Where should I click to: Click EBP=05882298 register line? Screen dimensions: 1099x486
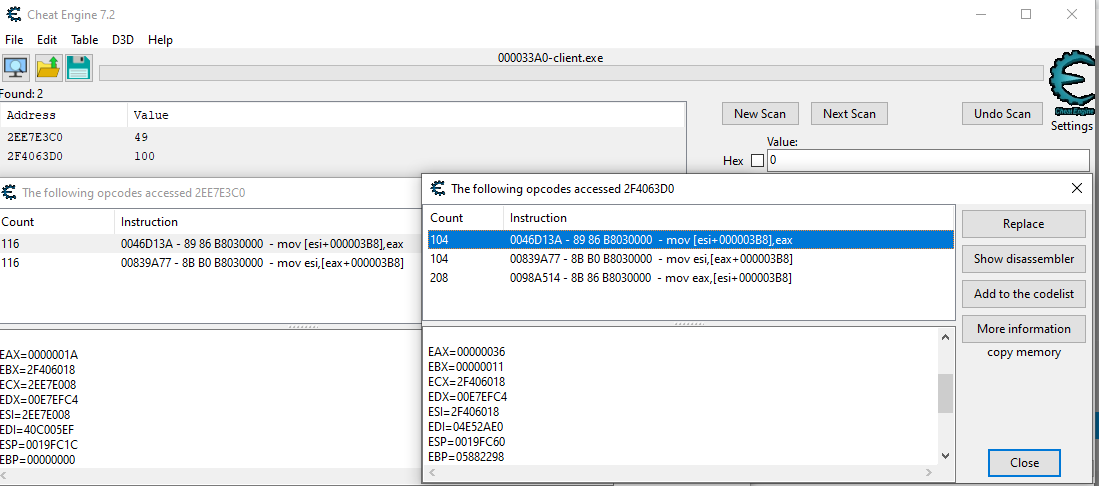[x=465, y=457]
